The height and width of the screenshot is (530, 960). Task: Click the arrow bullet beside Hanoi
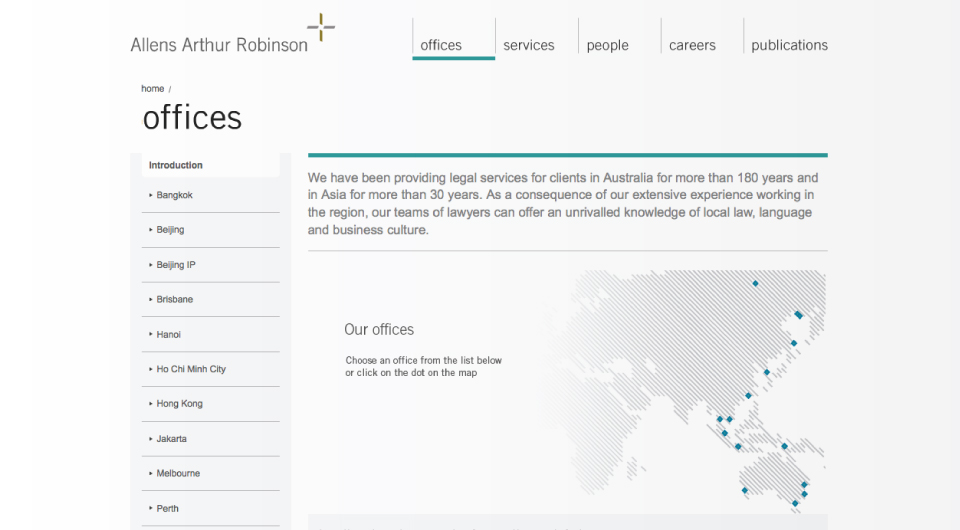(151, 334)
